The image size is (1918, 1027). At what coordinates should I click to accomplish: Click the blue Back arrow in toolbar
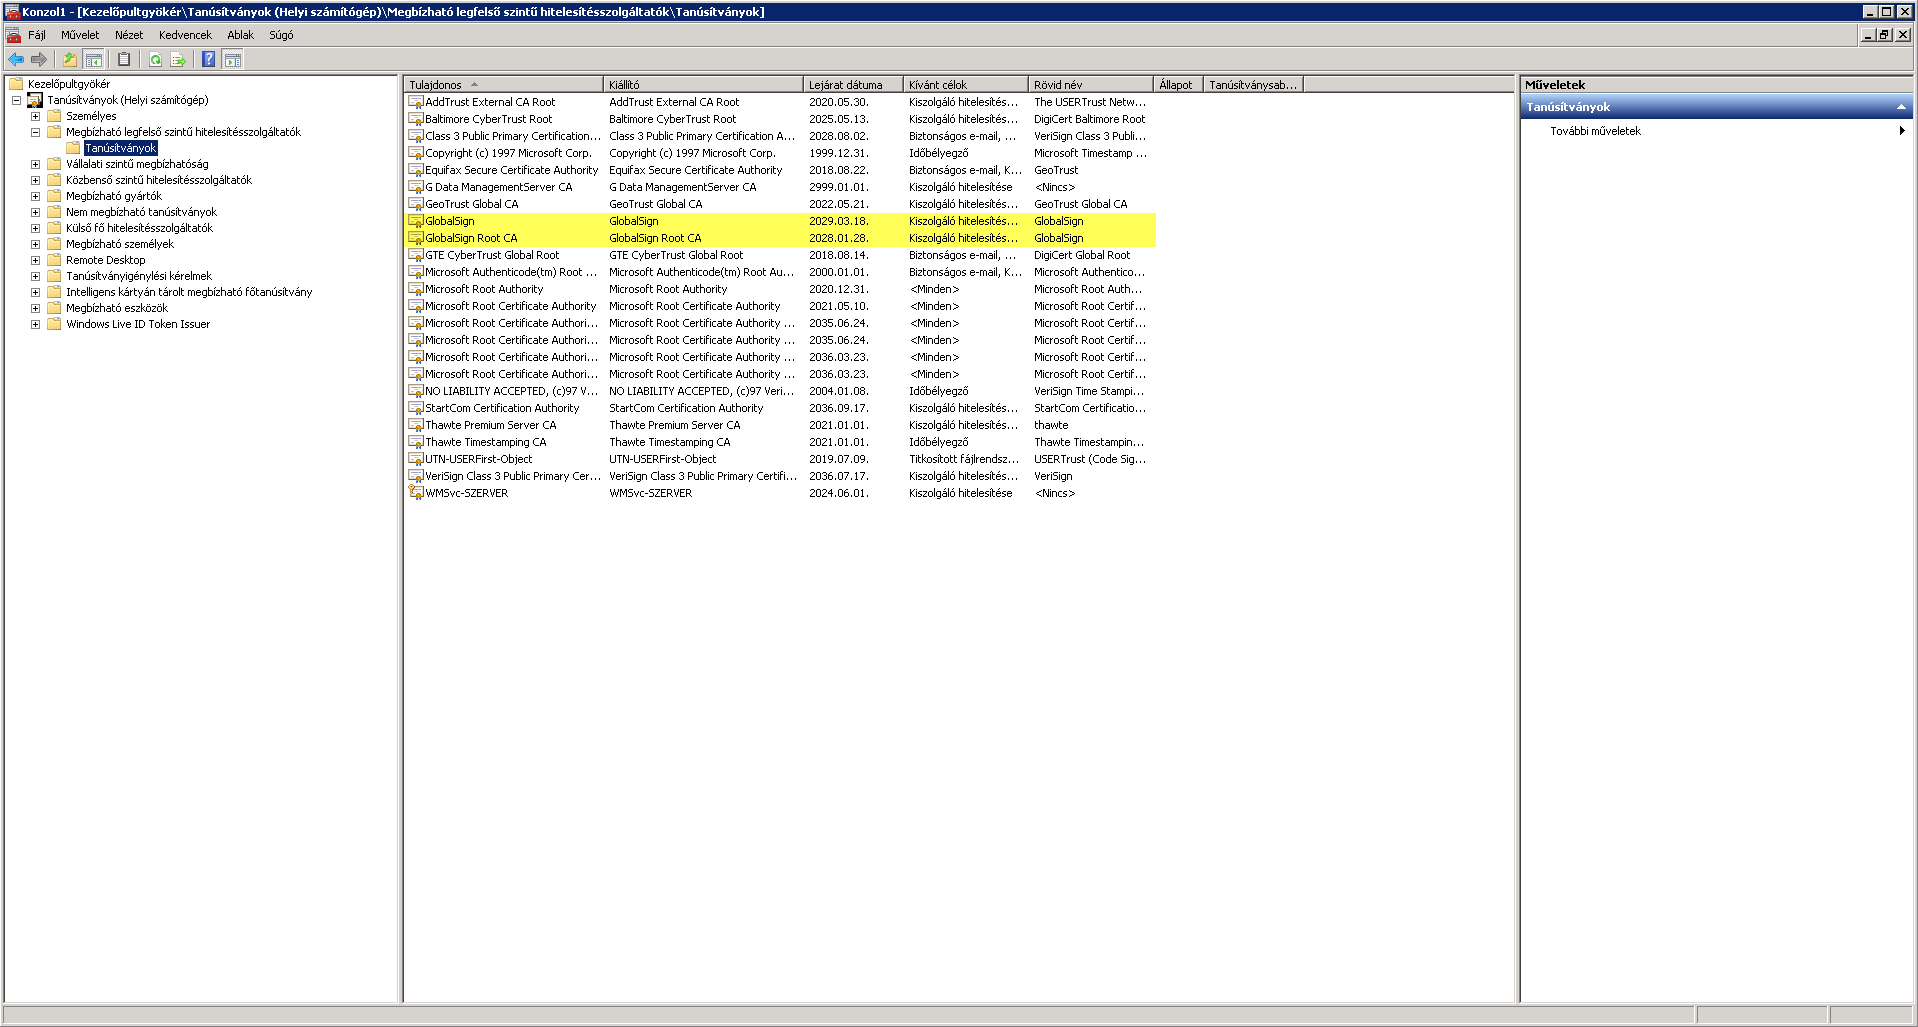(16, 60)
